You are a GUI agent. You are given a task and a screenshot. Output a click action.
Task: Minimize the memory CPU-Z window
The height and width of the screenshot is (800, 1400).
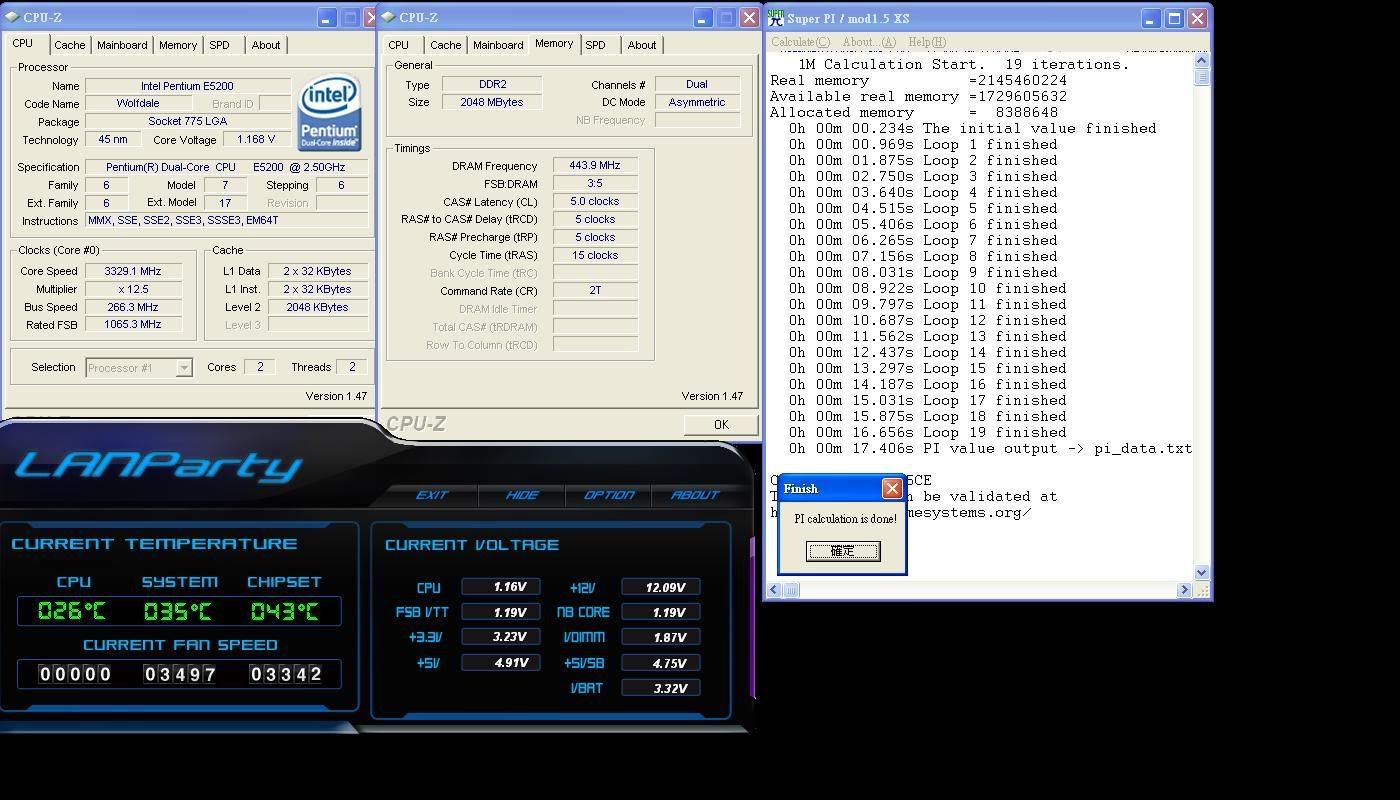(x=702, y=18)
